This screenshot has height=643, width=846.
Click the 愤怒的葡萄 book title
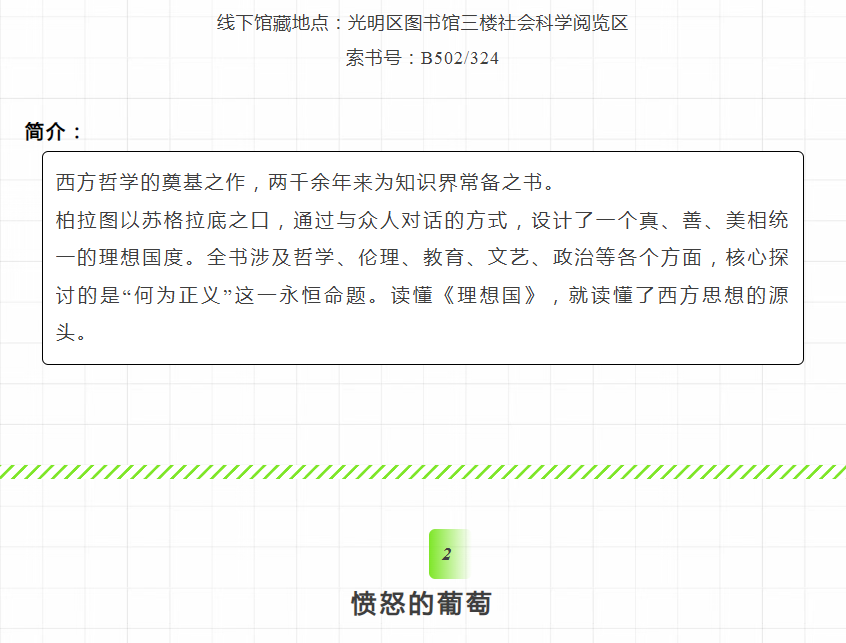point(421,603)
